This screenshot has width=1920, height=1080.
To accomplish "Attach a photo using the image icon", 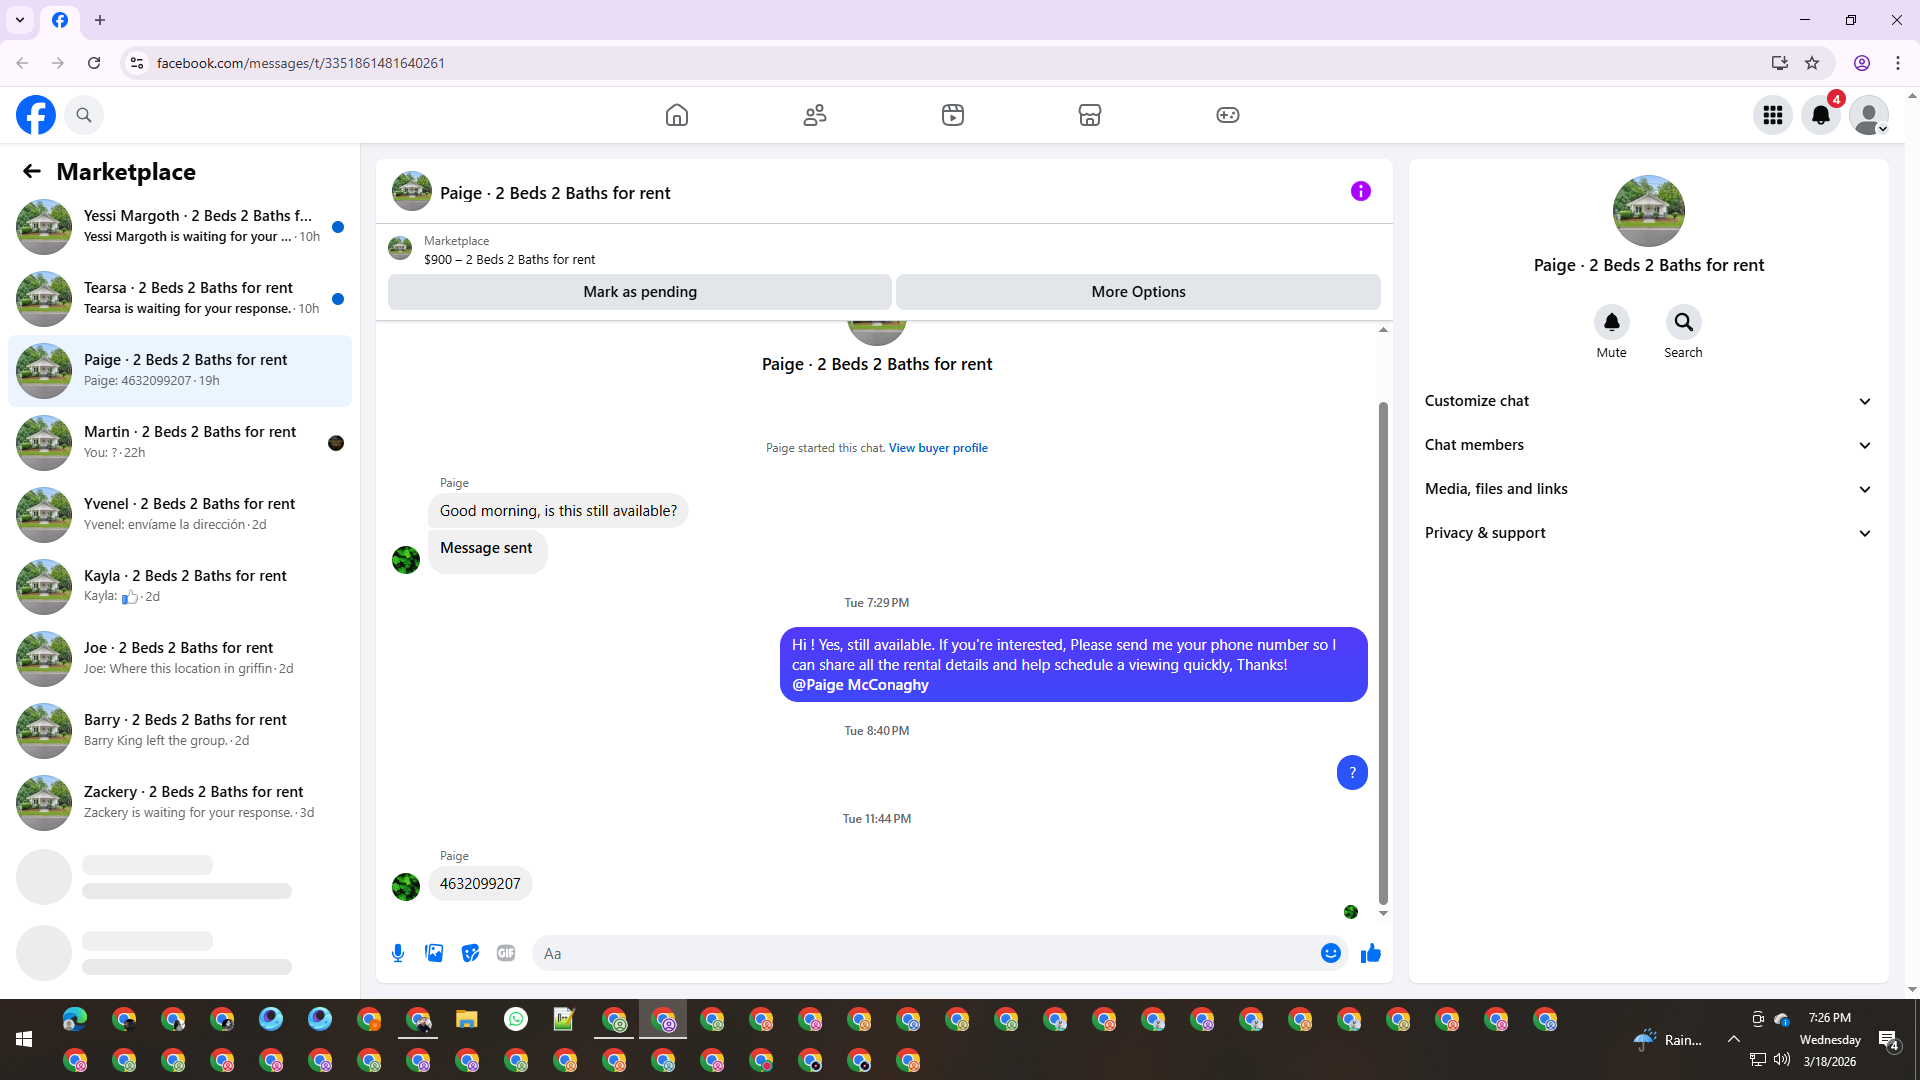I will [434, 953].
